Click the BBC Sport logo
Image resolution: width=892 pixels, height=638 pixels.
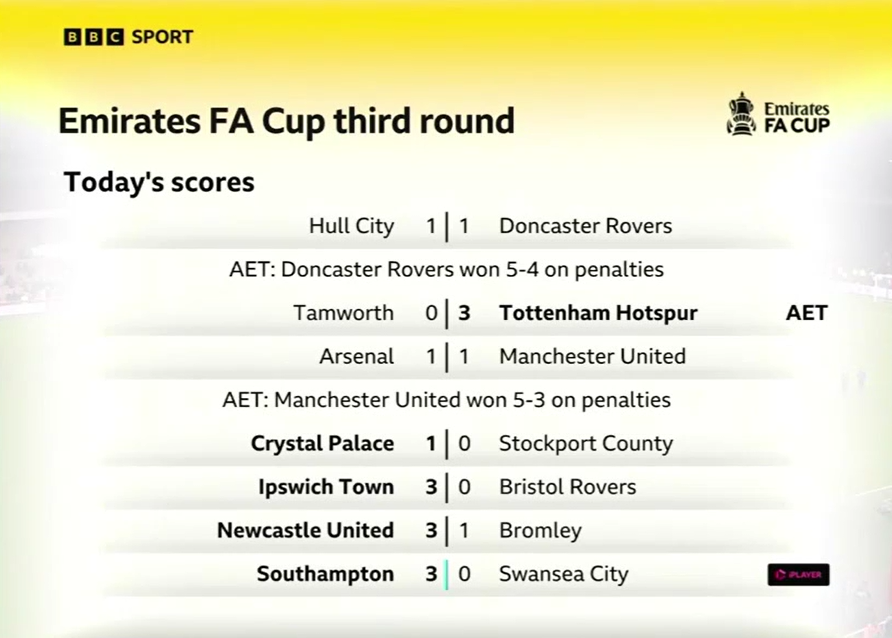coord(128,37)
